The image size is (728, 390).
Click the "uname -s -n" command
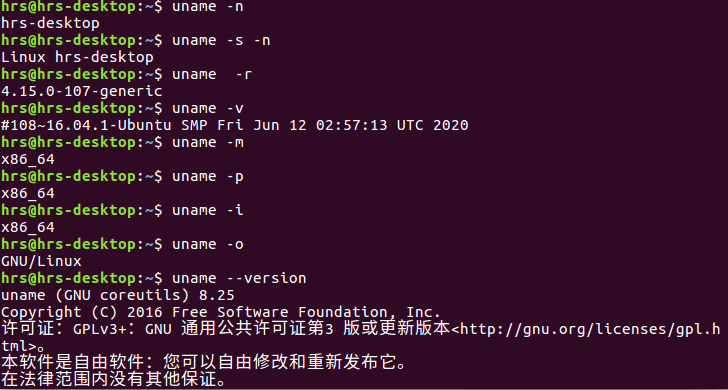pos(221,41)
